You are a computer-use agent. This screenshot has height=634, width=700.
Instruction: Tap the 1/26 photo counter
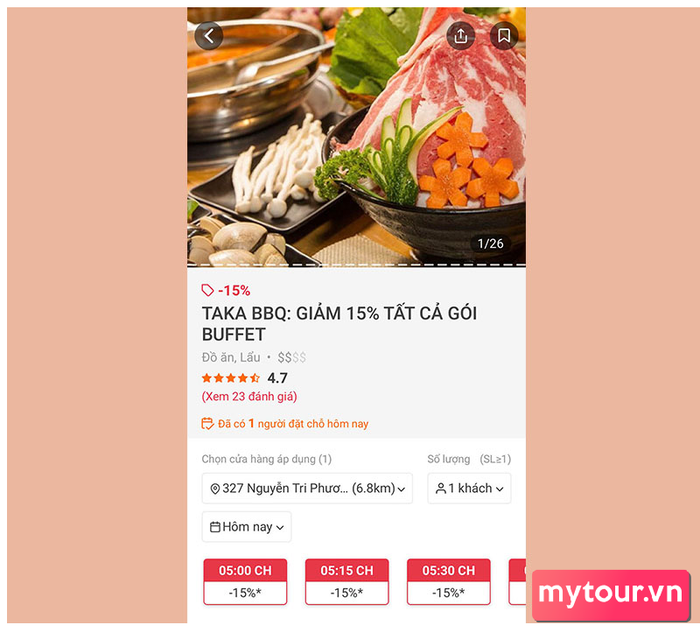click(x=491, y=244)
